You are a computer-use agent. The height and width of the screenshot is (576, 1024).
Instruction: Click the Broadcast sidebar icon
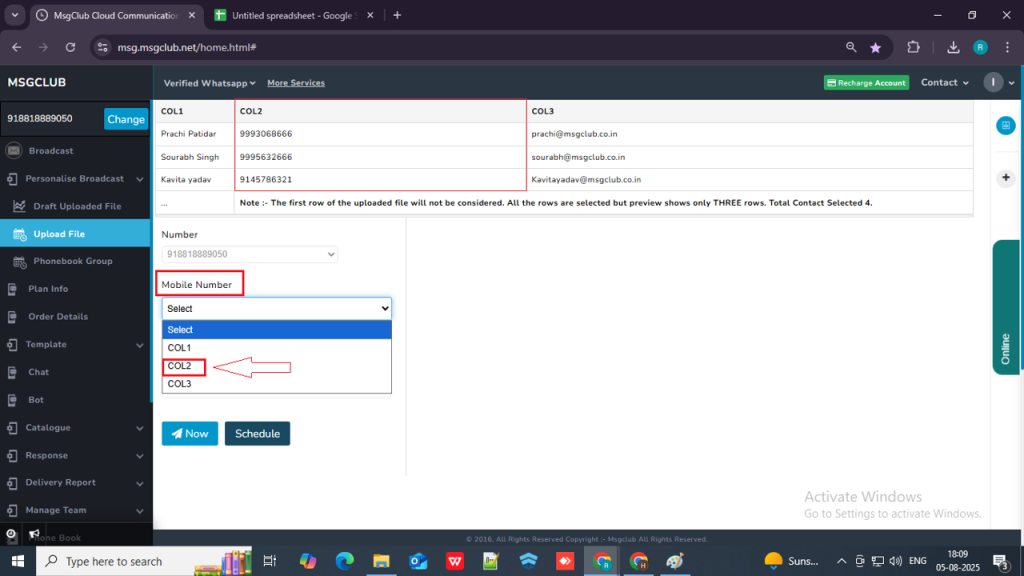tap(13, 151)
